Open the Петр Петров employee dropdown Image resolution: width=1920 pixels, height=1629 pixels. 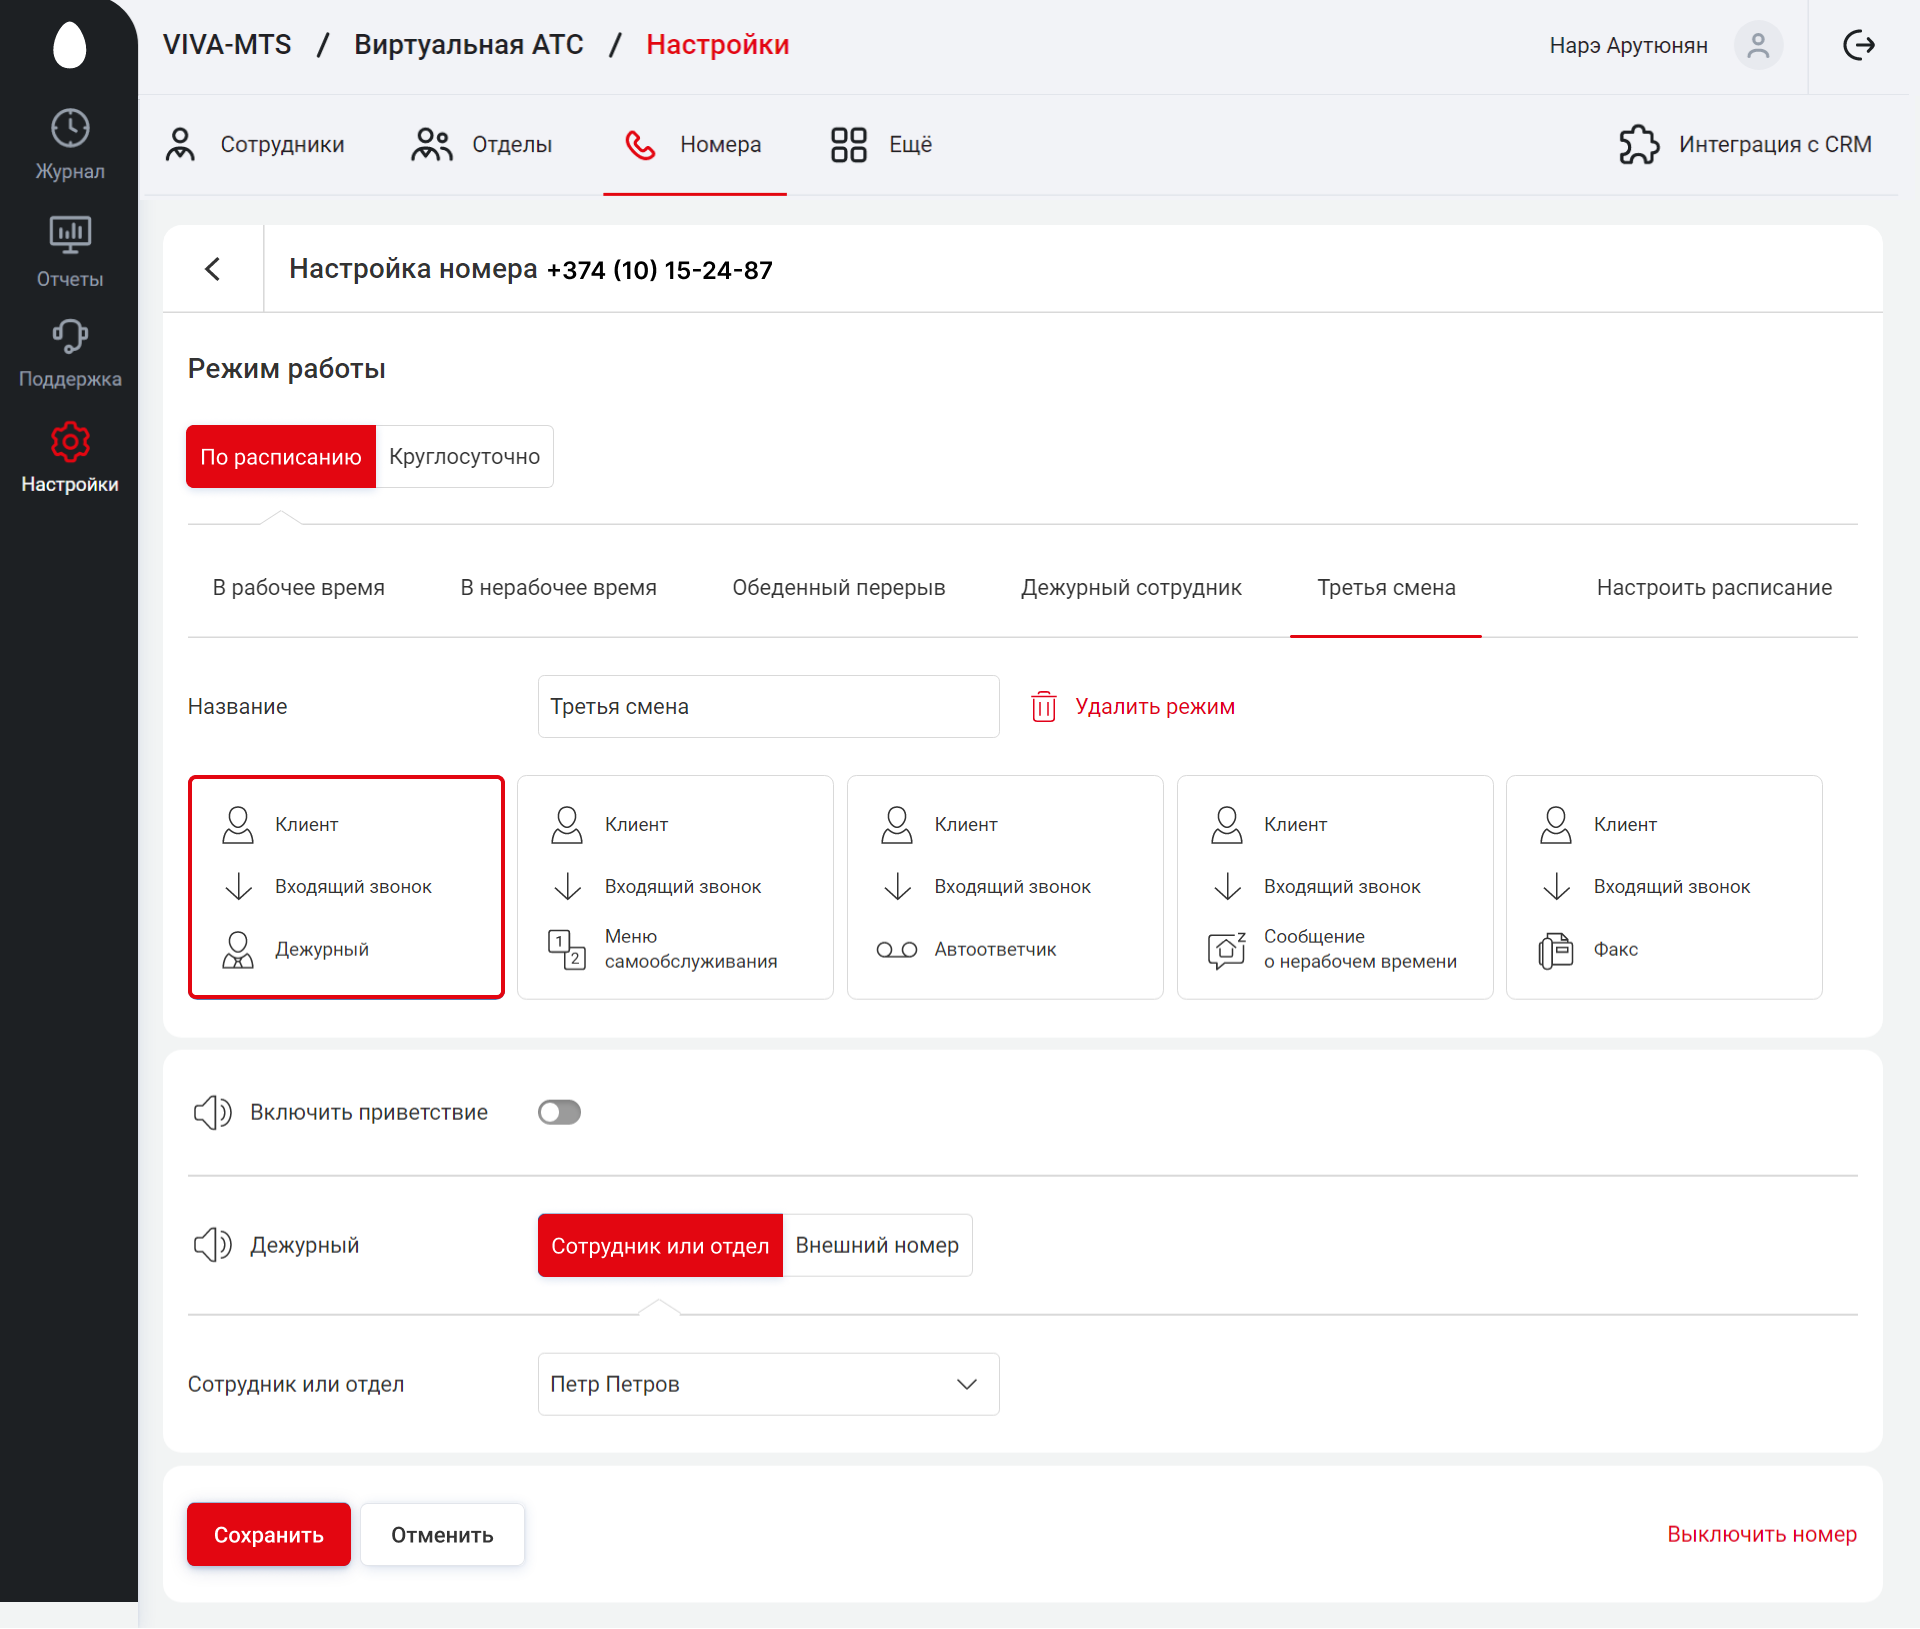click(x=768, y=1384)
